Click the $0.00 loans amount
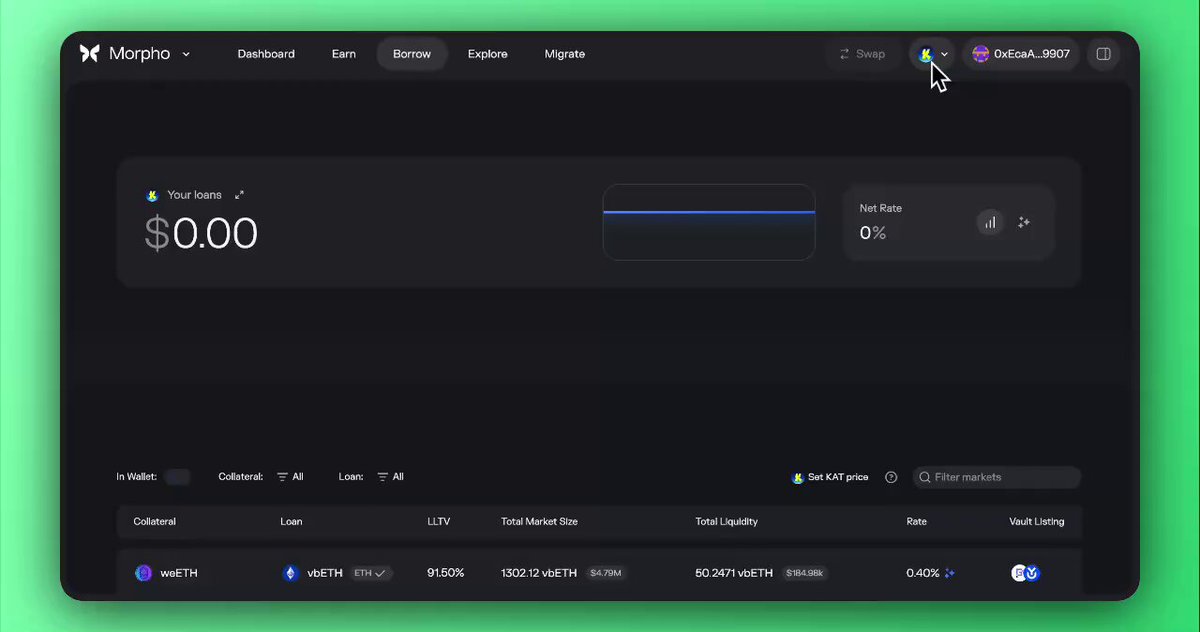The image size is (1200, 632). 201,233
